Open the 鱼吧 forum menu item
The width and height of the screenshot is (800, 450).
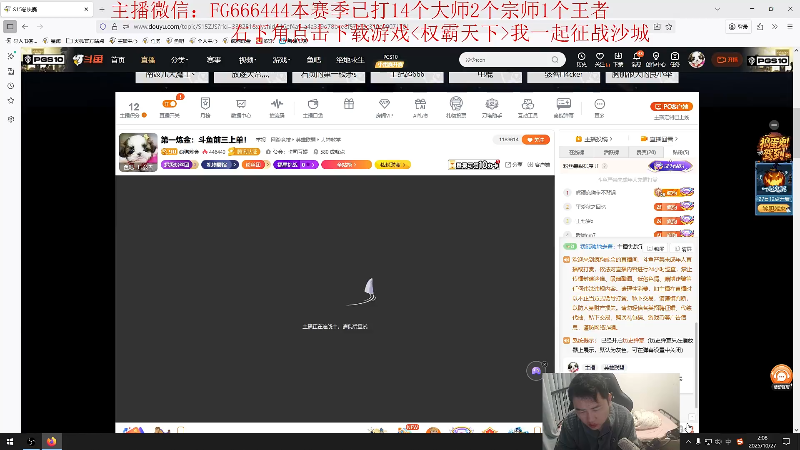[x=313, y=60]
